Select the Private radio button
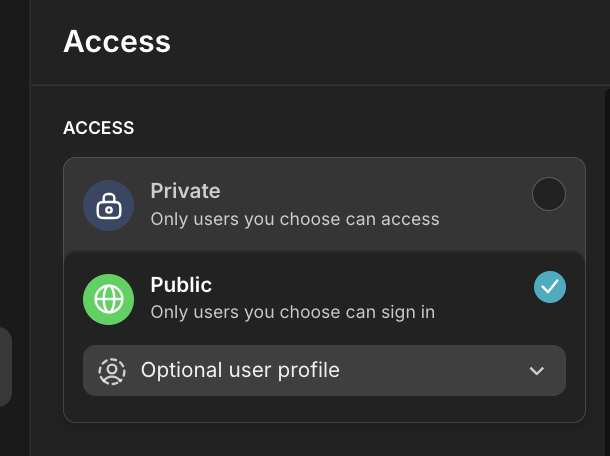The image size is (610, 456). point(549,194)
